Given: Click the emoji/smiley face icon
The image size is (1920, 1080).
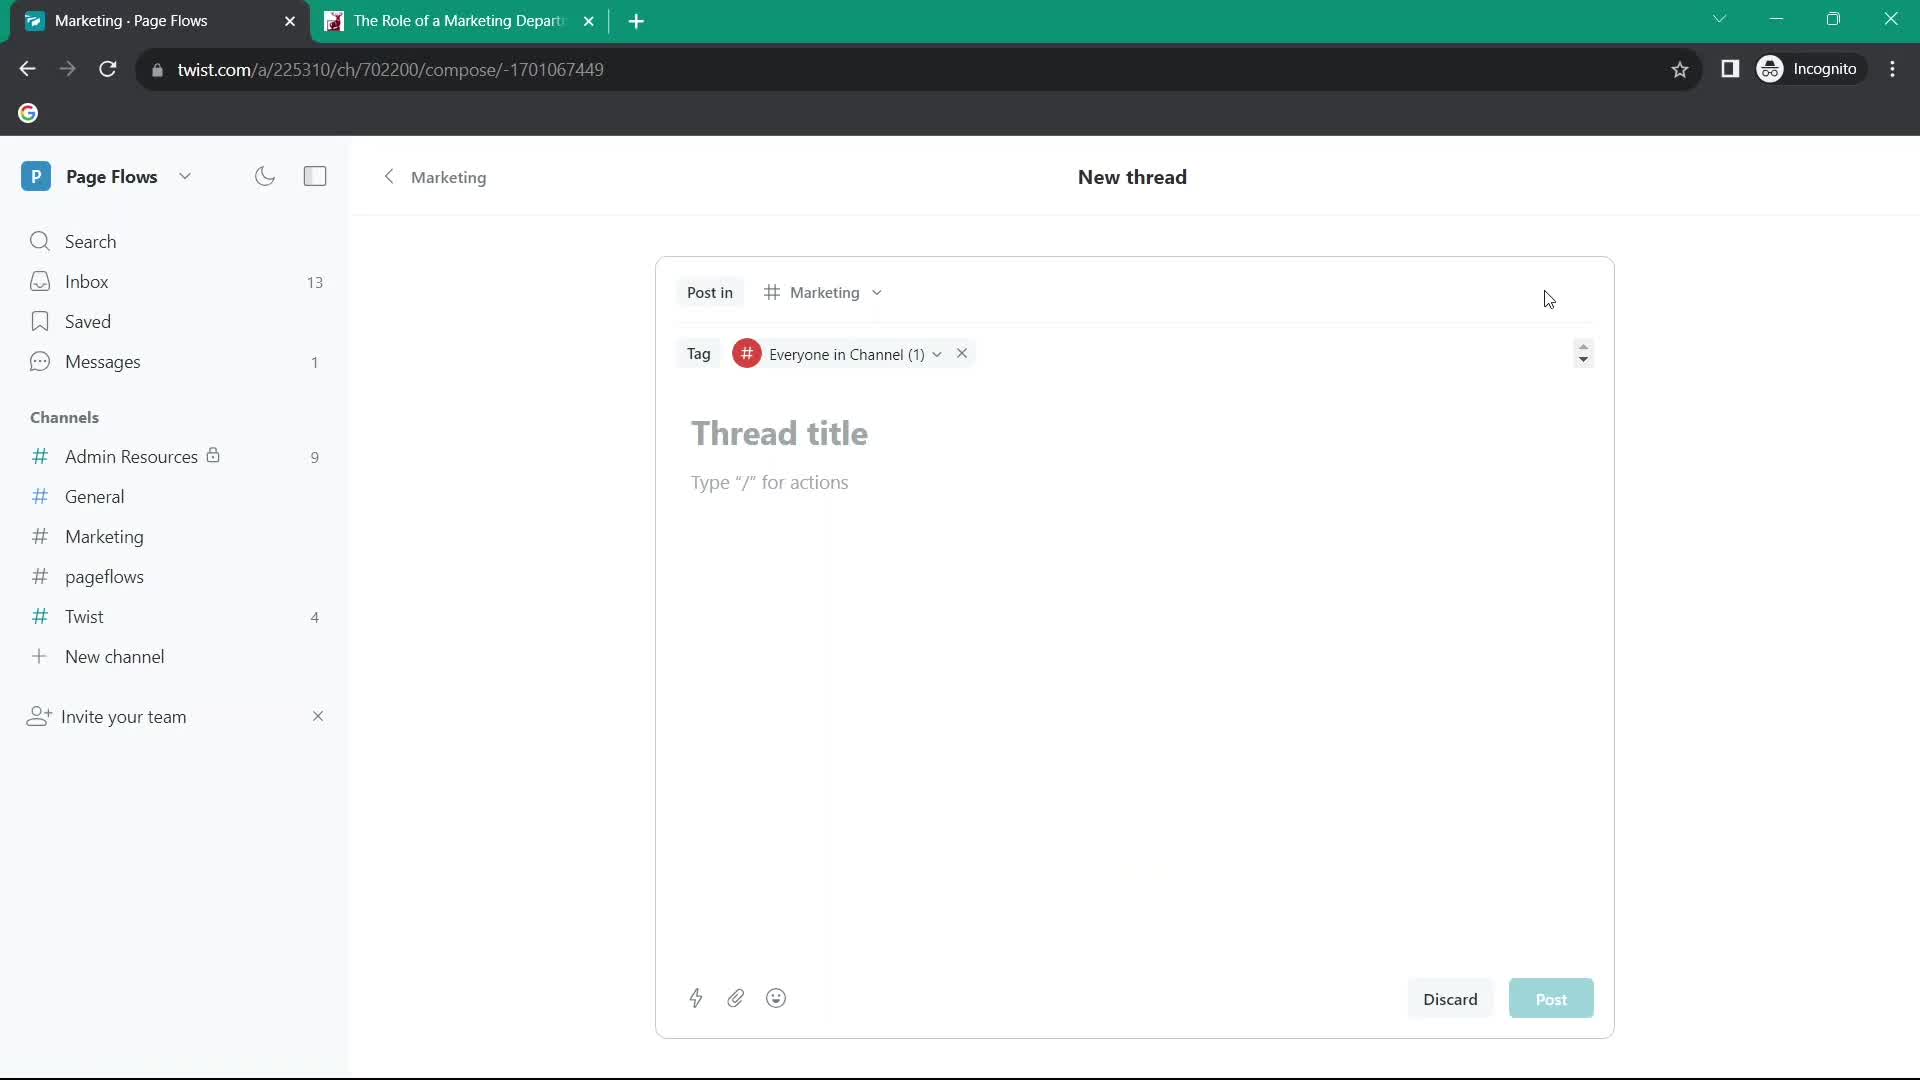Looking at the screenshot, I should (x=775, y=998).
